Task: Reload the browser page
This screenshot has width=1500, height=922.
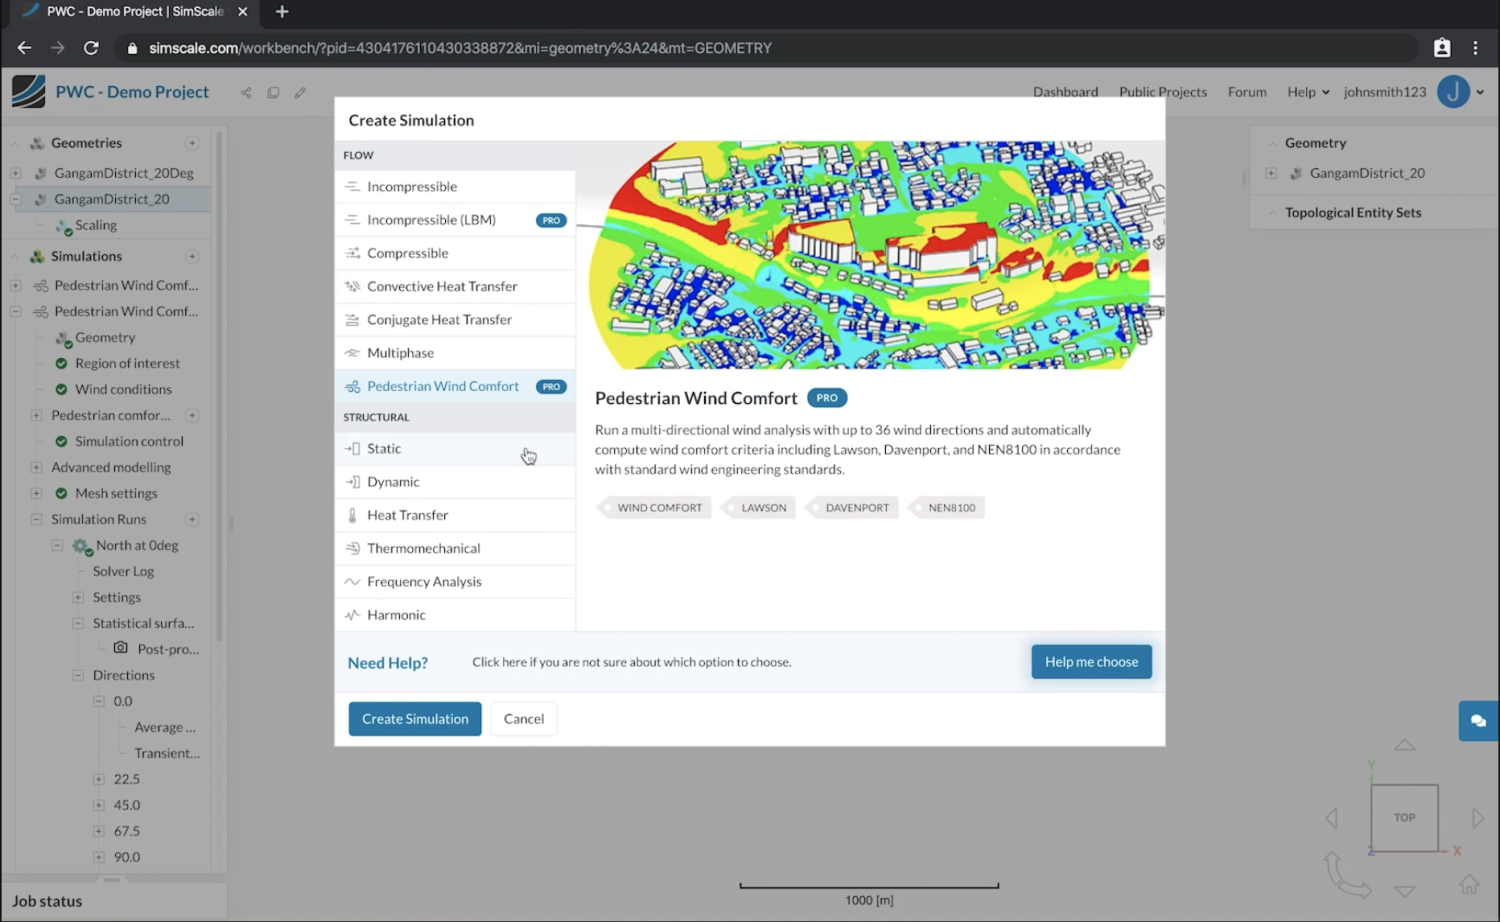Action: tap(91, 48)
